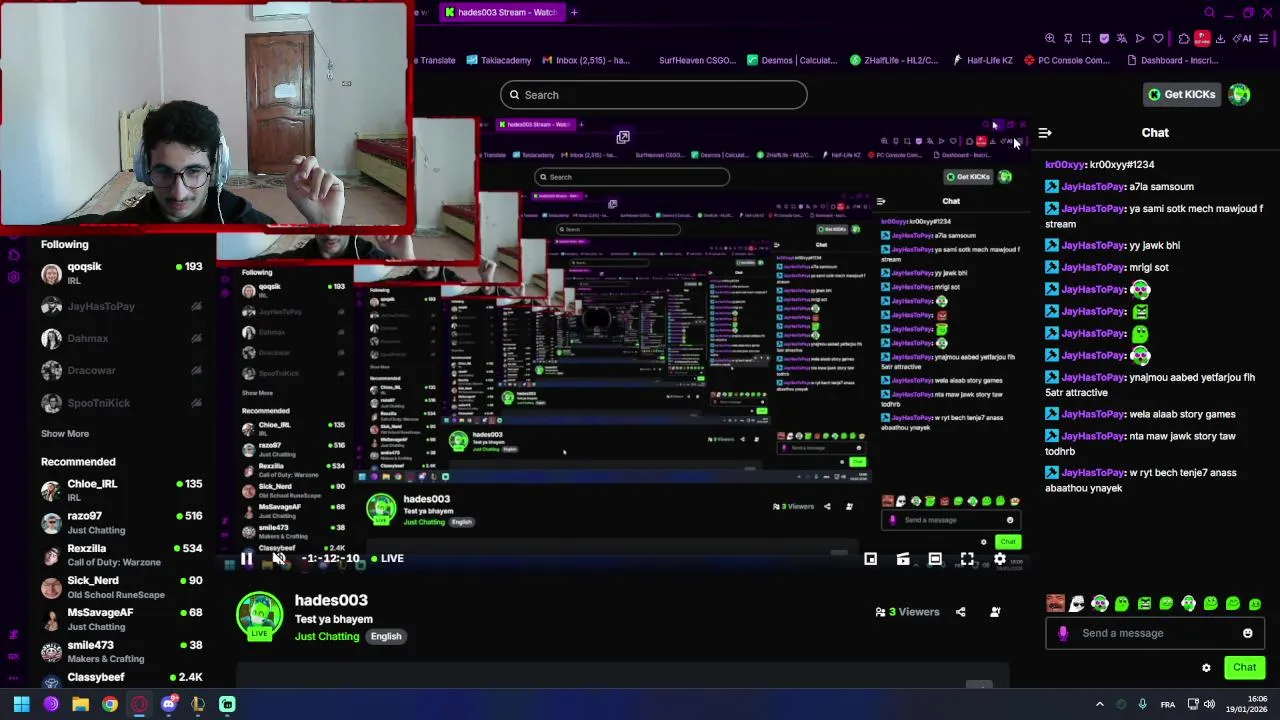Click the browser zoom magnifier icon
The width and height of the screenshot is (1280, 720).
(x=1050, y=38)
